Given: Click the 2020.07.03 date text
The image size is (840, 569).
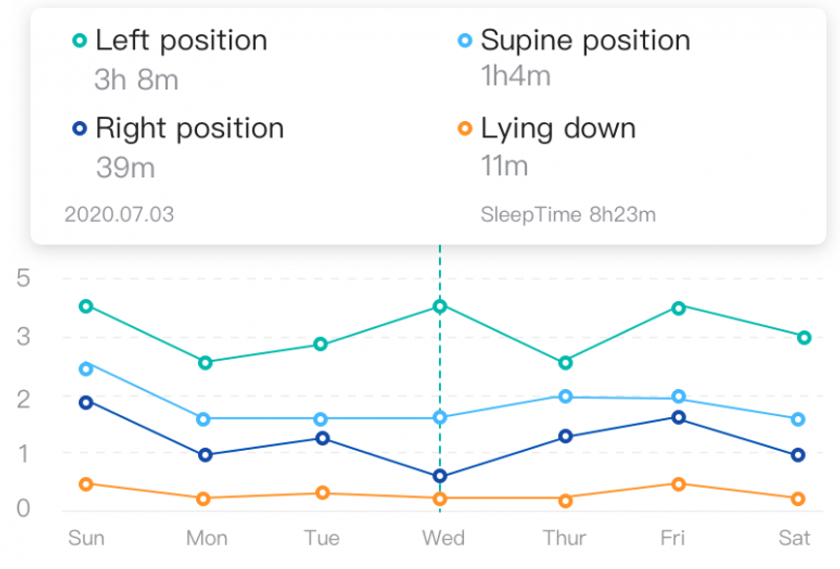Looking at the screenshot, I should (x=119, y=214).
